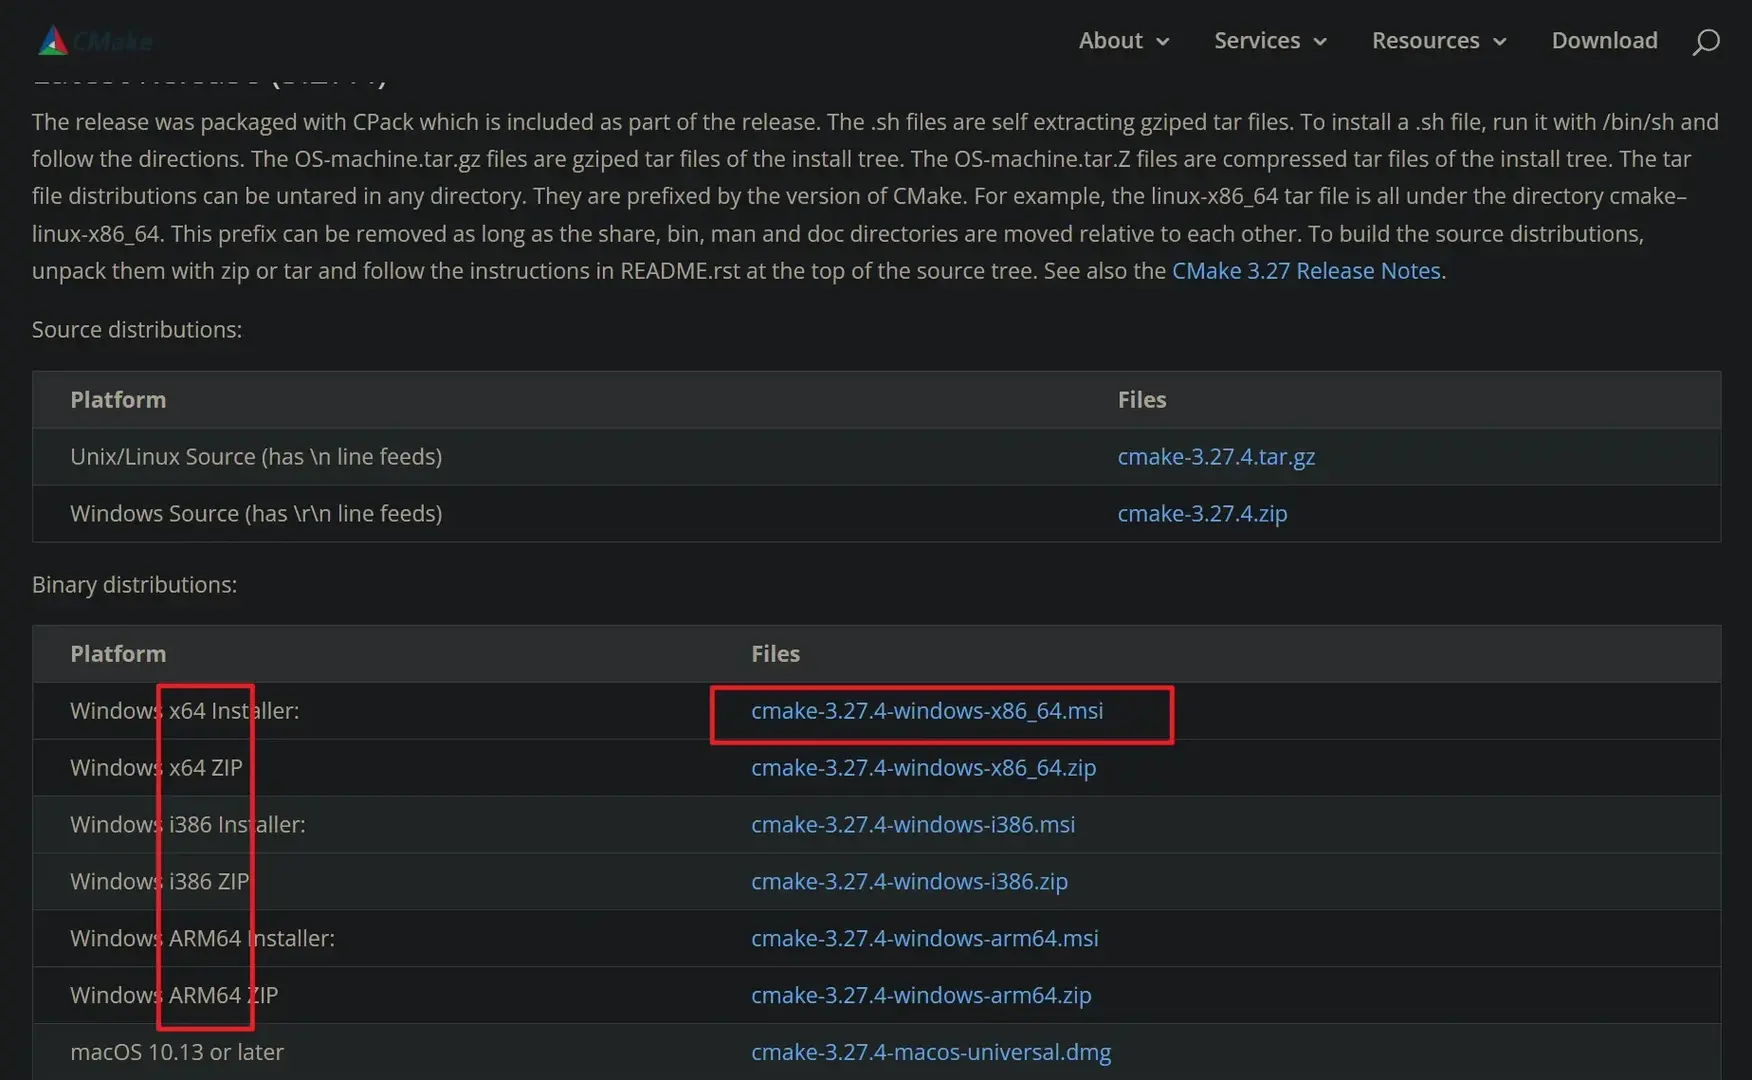Go to the Download page
The image size is (1752, 1080).
(1604, 41)
